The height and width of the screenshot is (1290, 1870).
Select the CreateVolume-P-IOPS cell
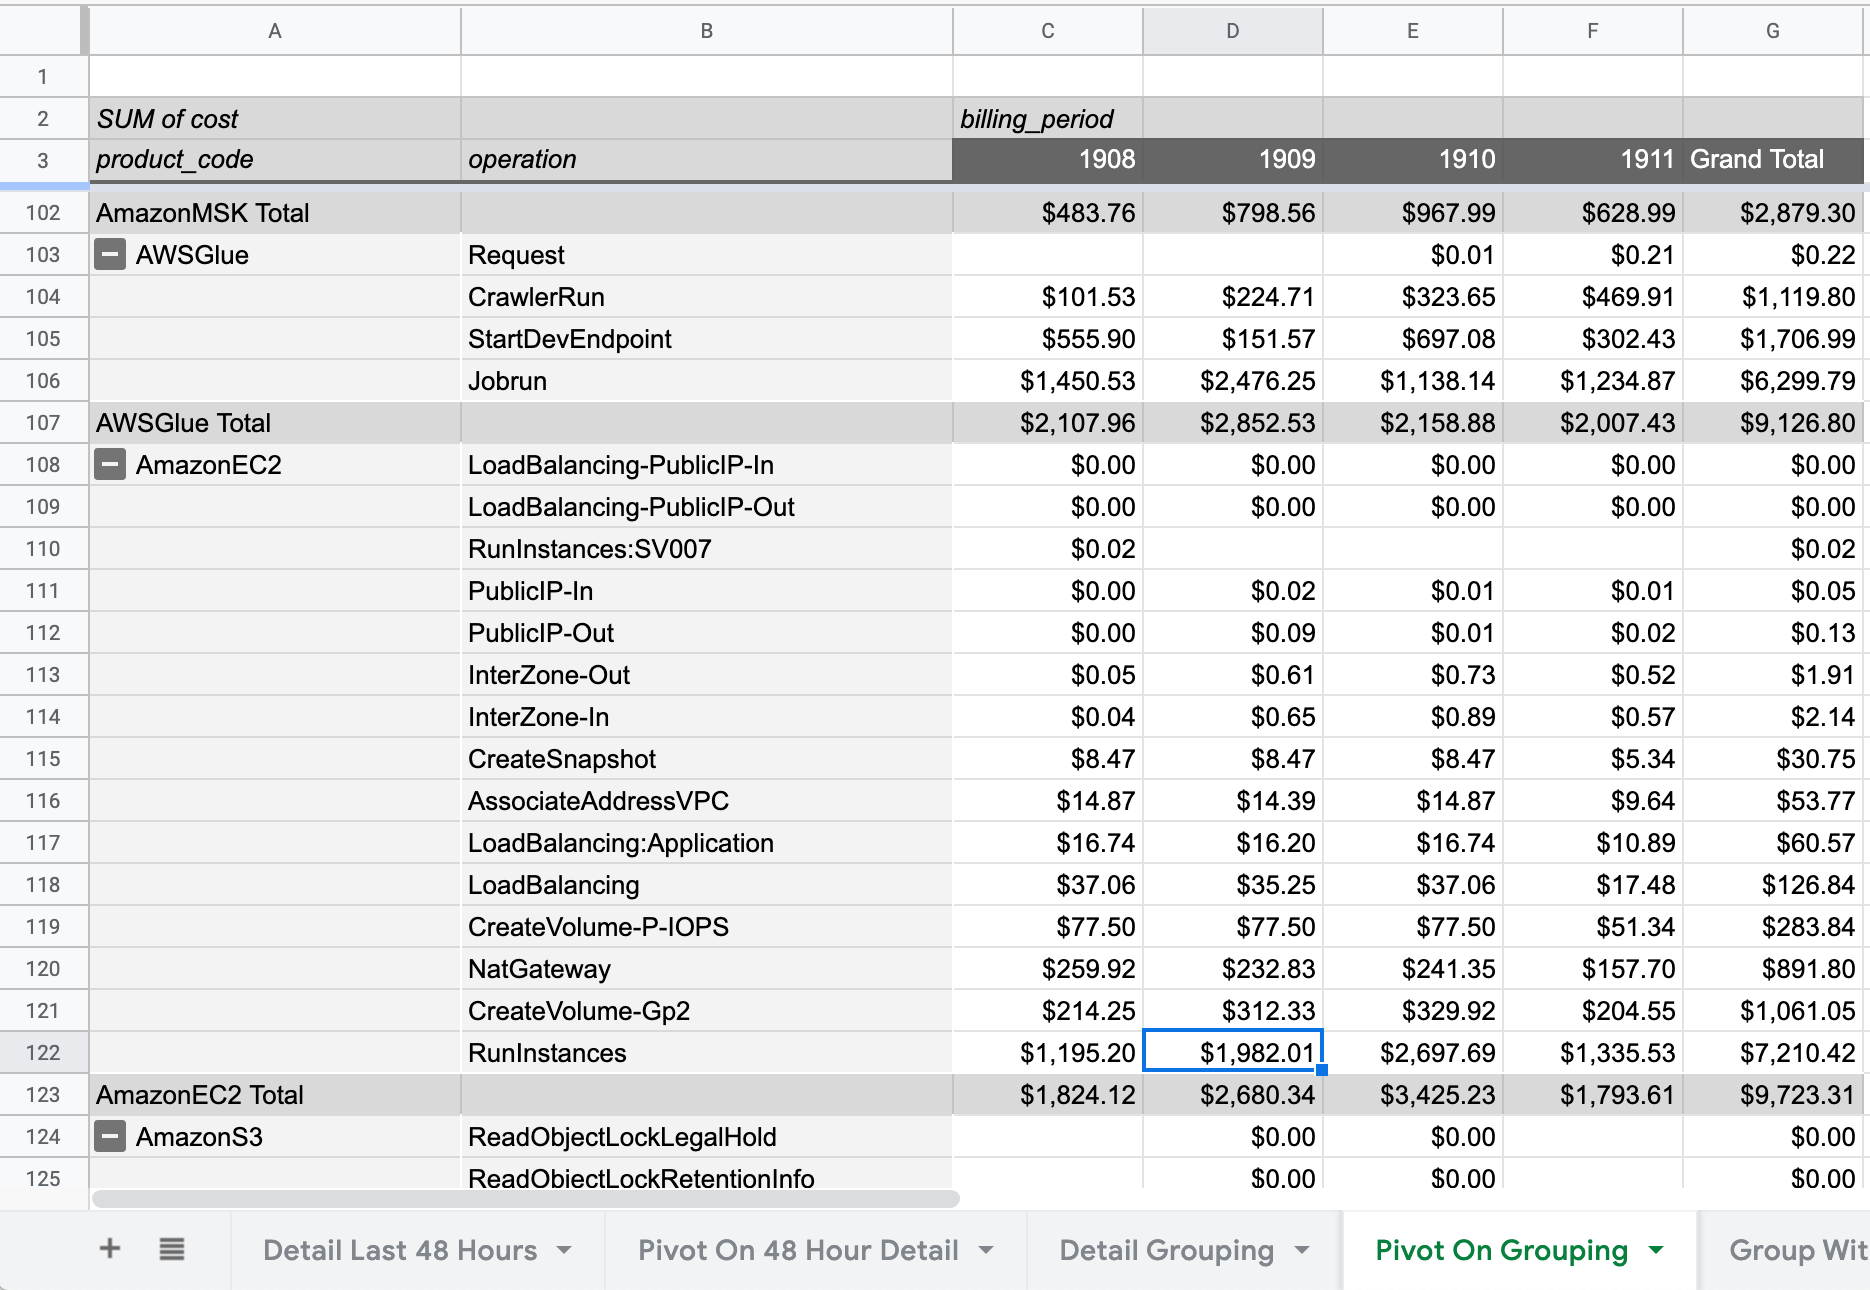[707, 927]
